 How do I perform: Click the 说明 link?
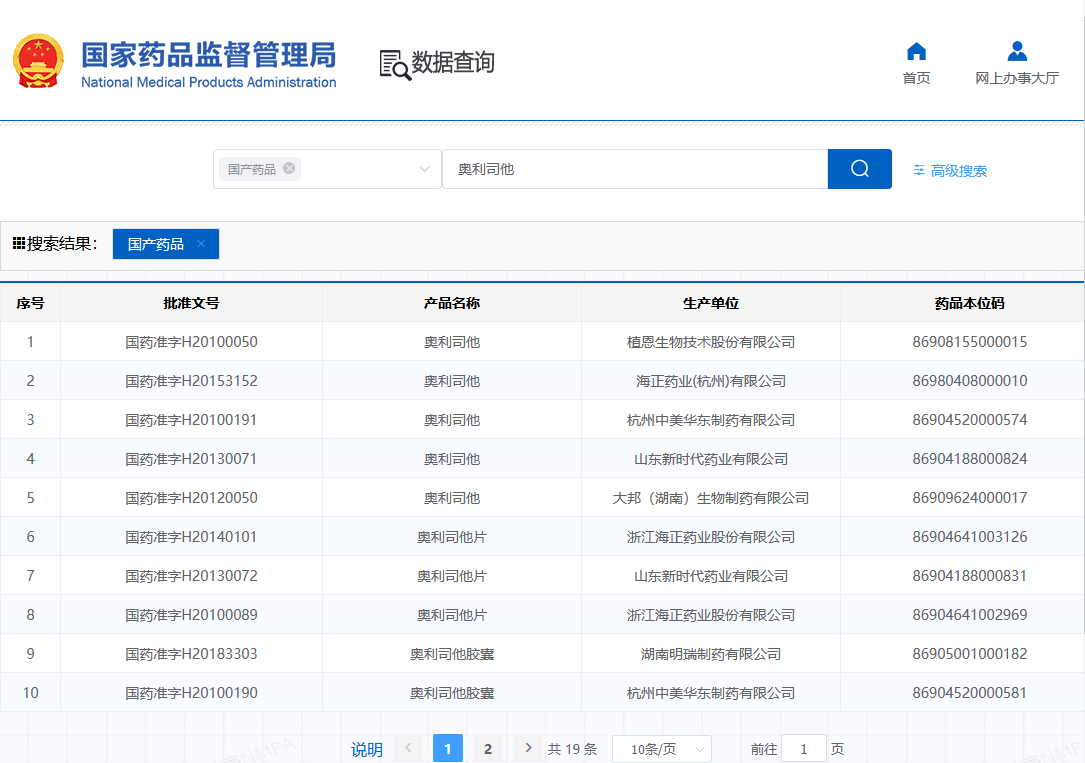pyautogui.click(x=365, y=750)
